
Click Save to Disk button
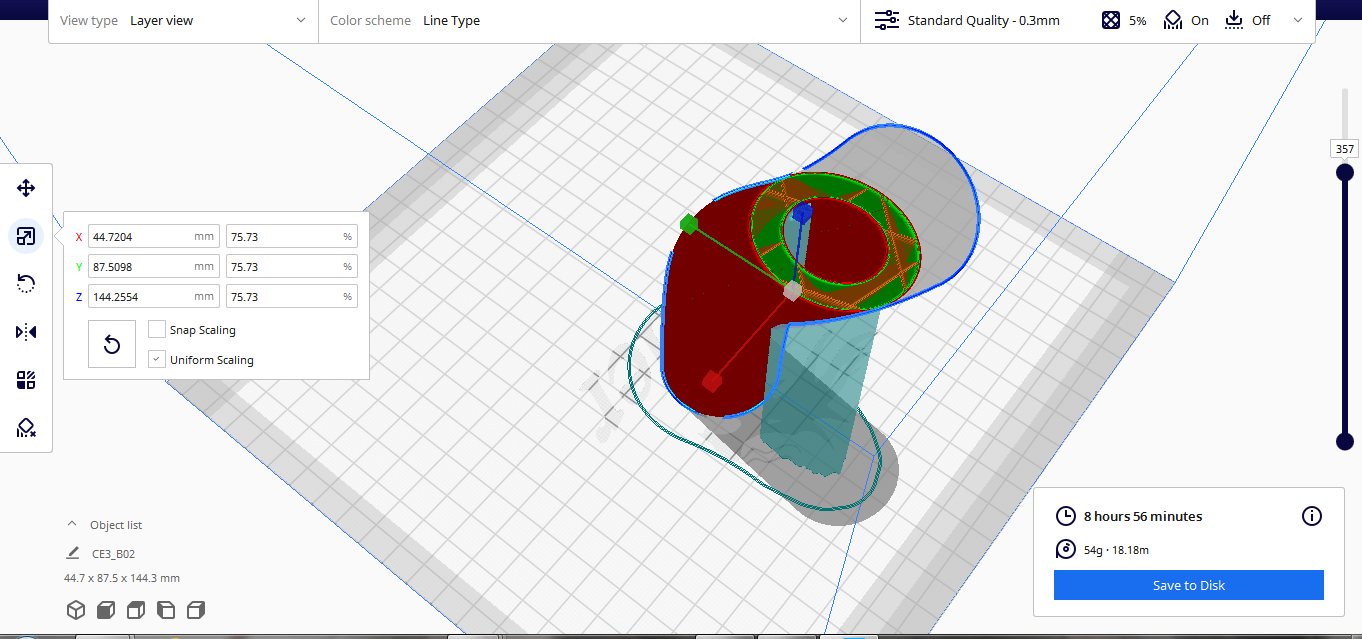[x=1188, y=585]
